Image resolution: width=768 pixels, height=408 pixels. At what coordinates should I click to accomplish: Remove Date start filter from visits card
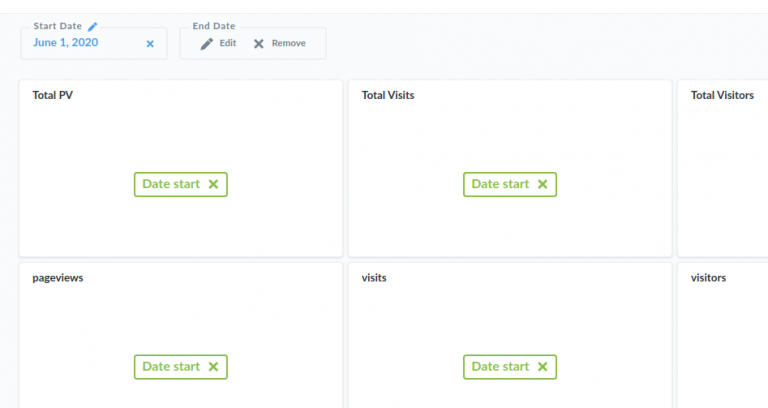[542, 367]
